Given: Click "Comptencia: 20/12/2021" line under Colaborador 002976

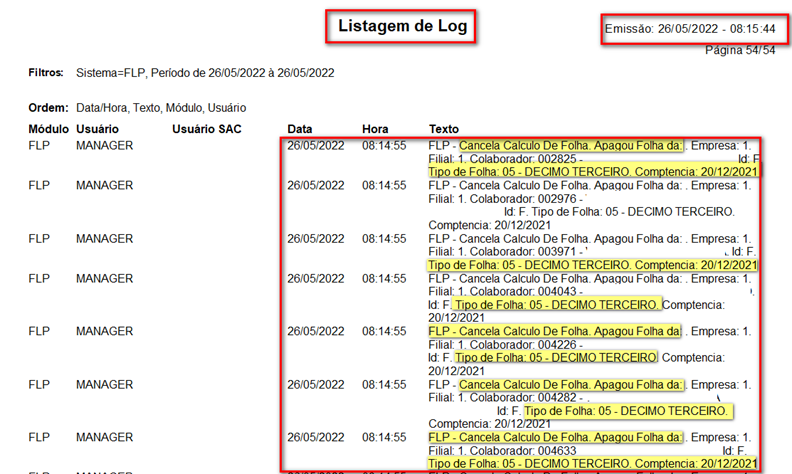Looking at the screenshot, I should [489, 225].
